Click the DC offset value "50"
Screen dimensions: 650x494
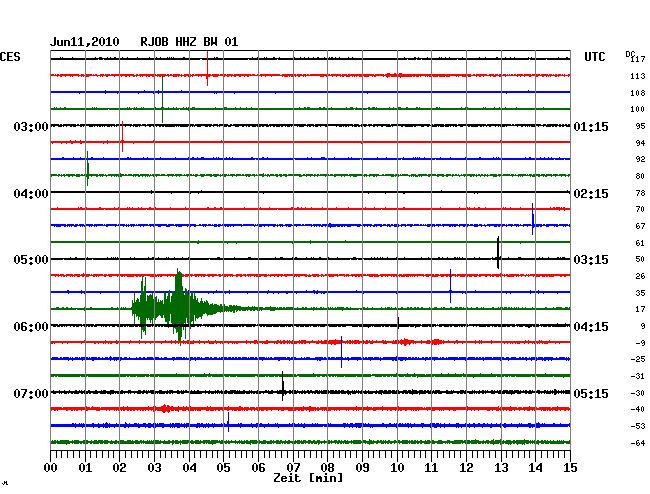click(640, 259)
